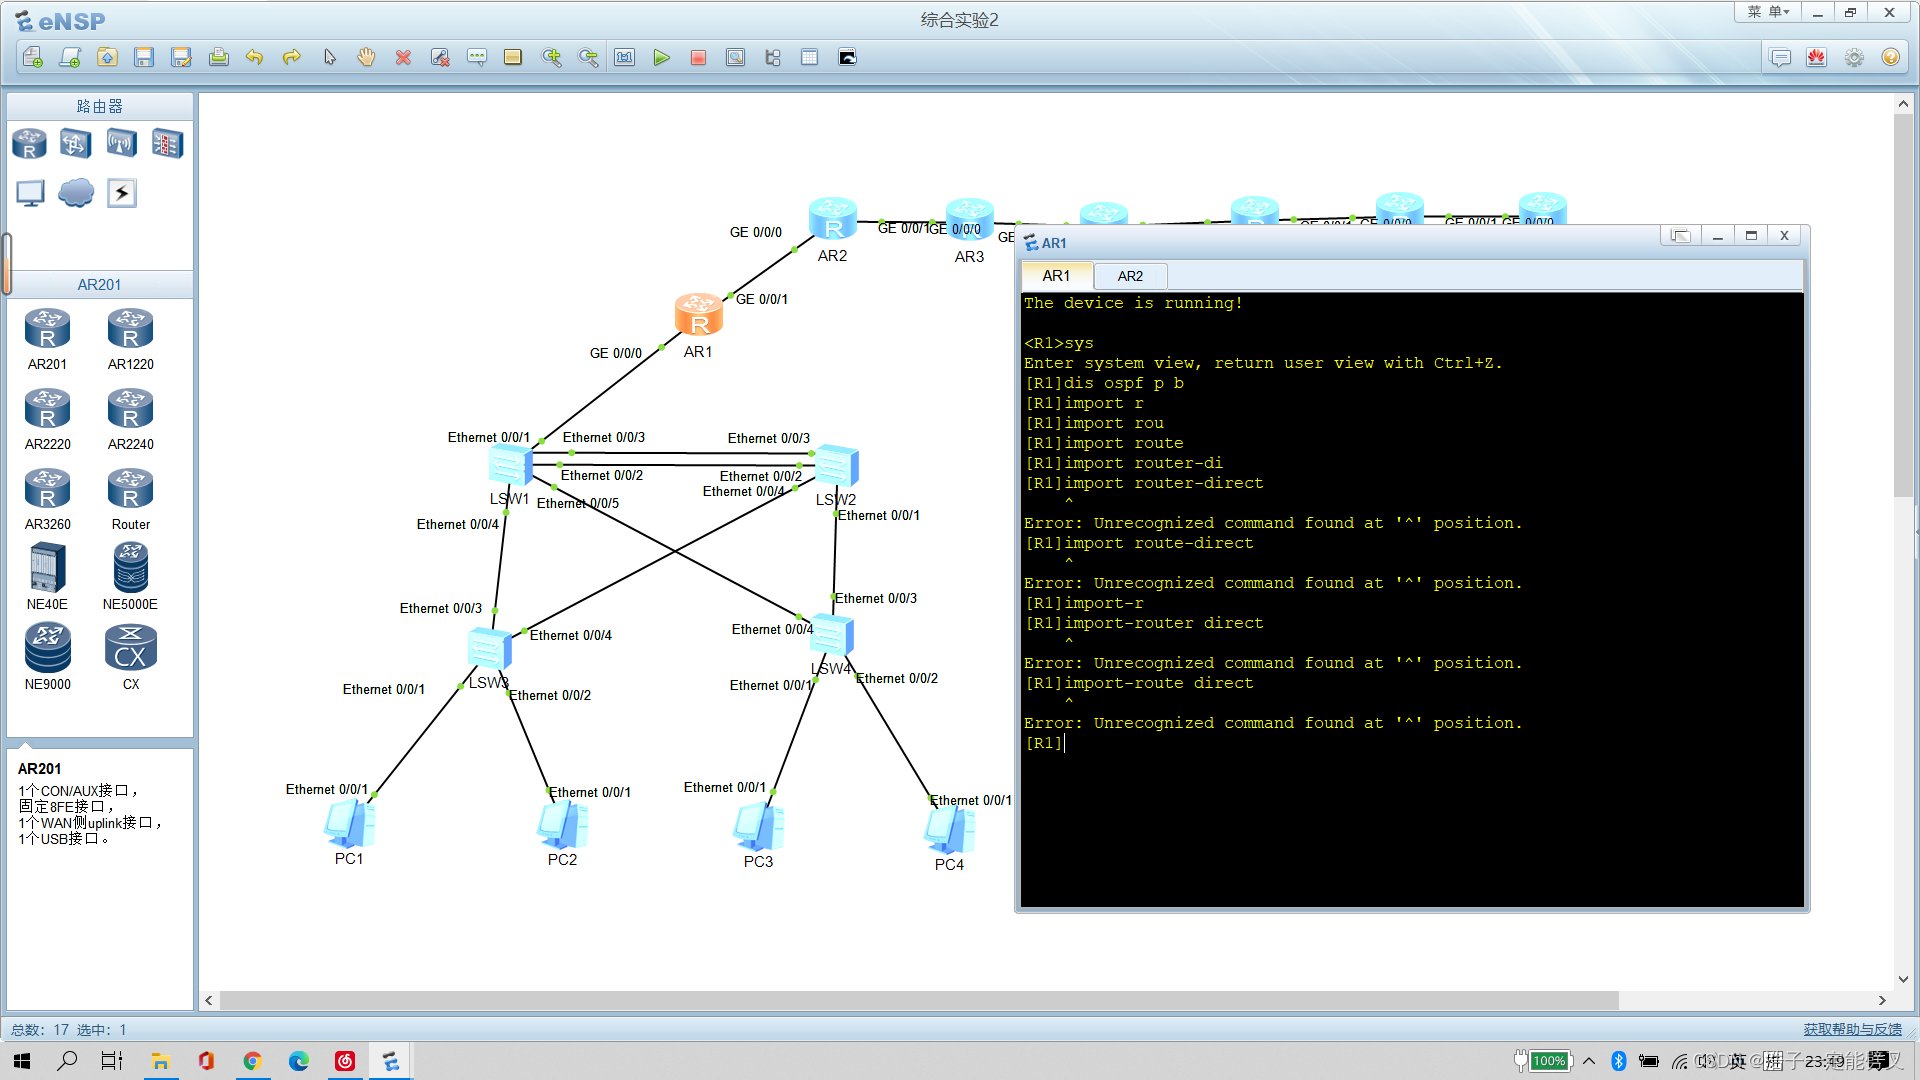Click the undo arrow in the toolbar
The image size is (1920, 1080).
pyautogui.click(x=254, y=58)
